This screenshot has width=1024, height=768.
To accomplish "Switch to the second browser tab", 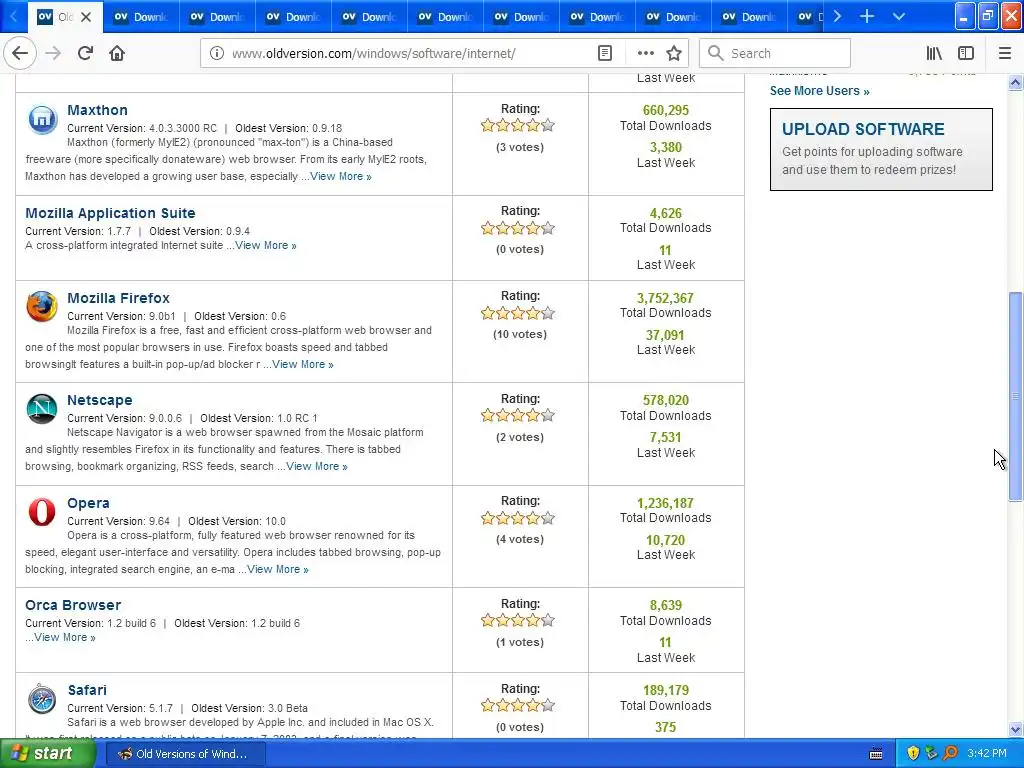I will click(x=140, y=17).
